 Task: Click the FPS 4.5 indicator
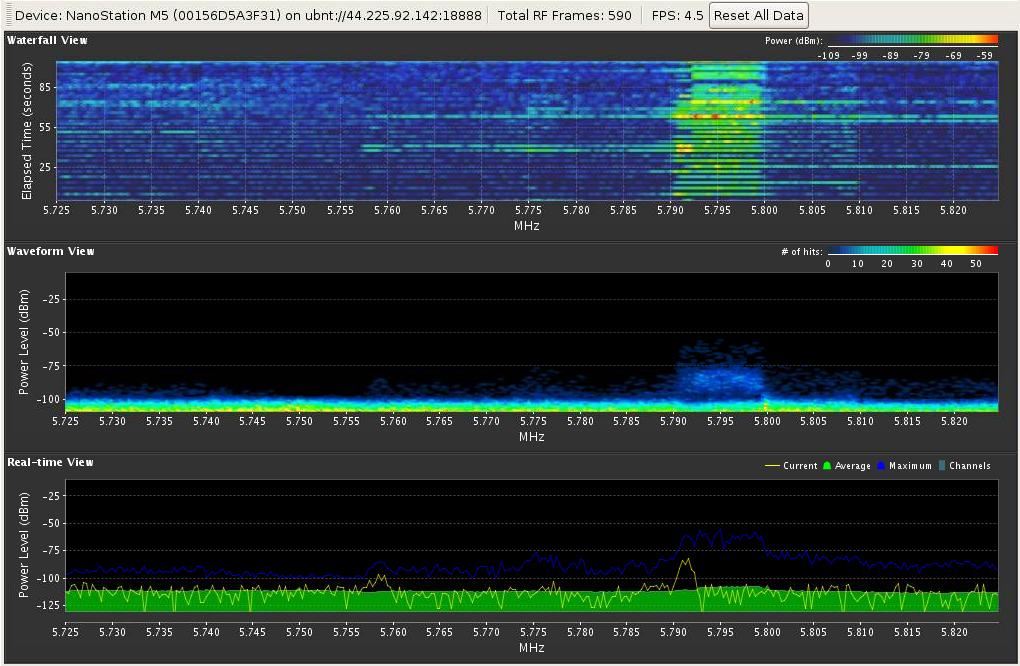click(x=677, y=16)
